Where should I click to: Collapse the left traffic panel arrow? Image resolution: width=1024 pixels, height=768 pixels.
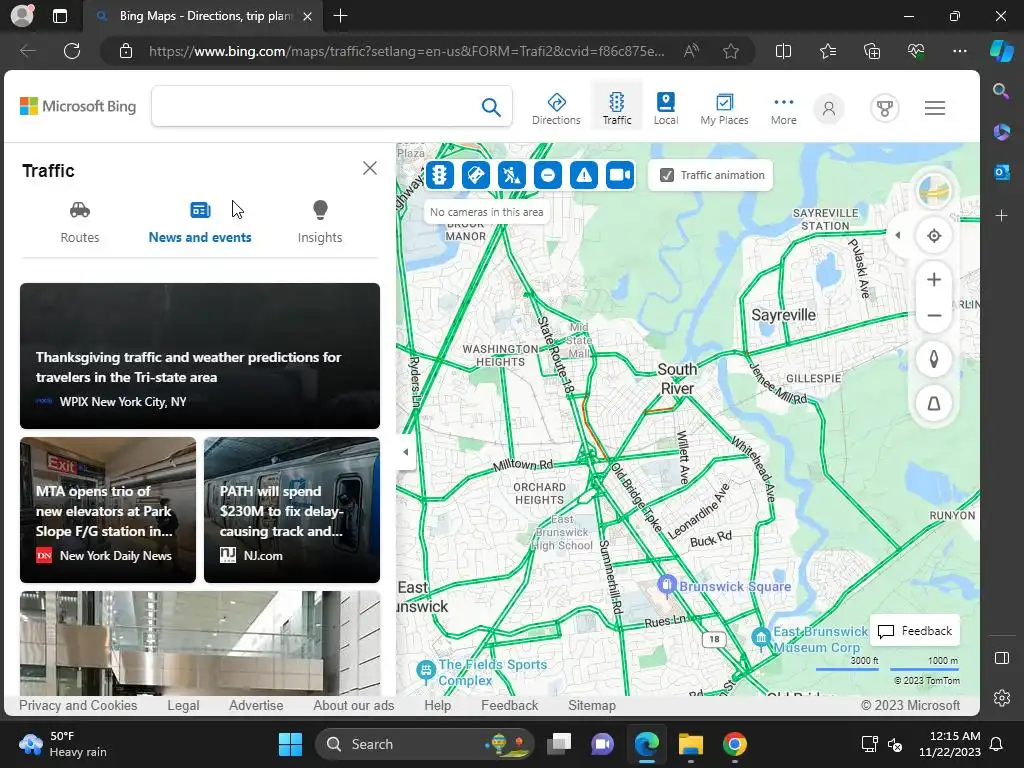click(x=406, y=452)
